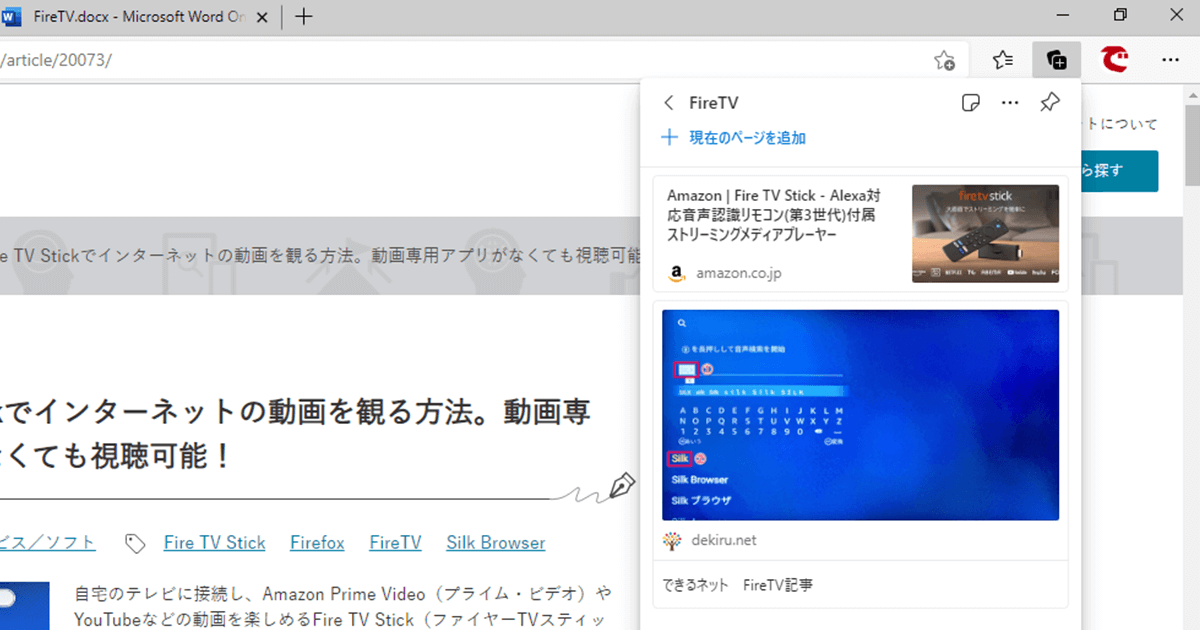1200x630 pixels.
Task: Go back from FireTV collection
Action: (669, 103)
